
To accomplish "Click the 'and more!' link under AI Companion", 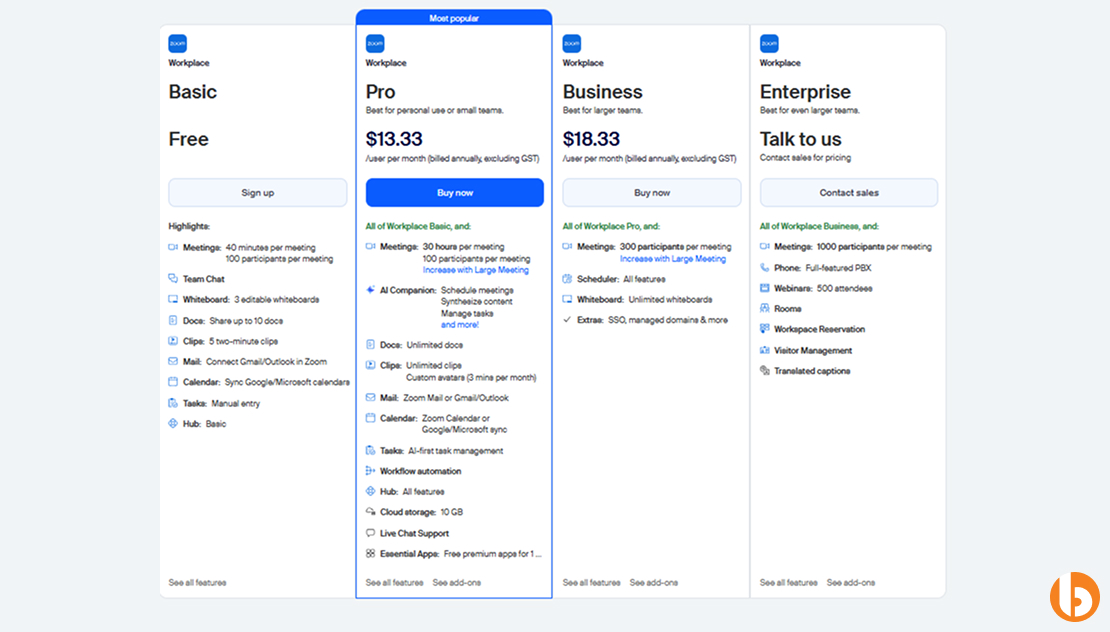I will [459, 325].
